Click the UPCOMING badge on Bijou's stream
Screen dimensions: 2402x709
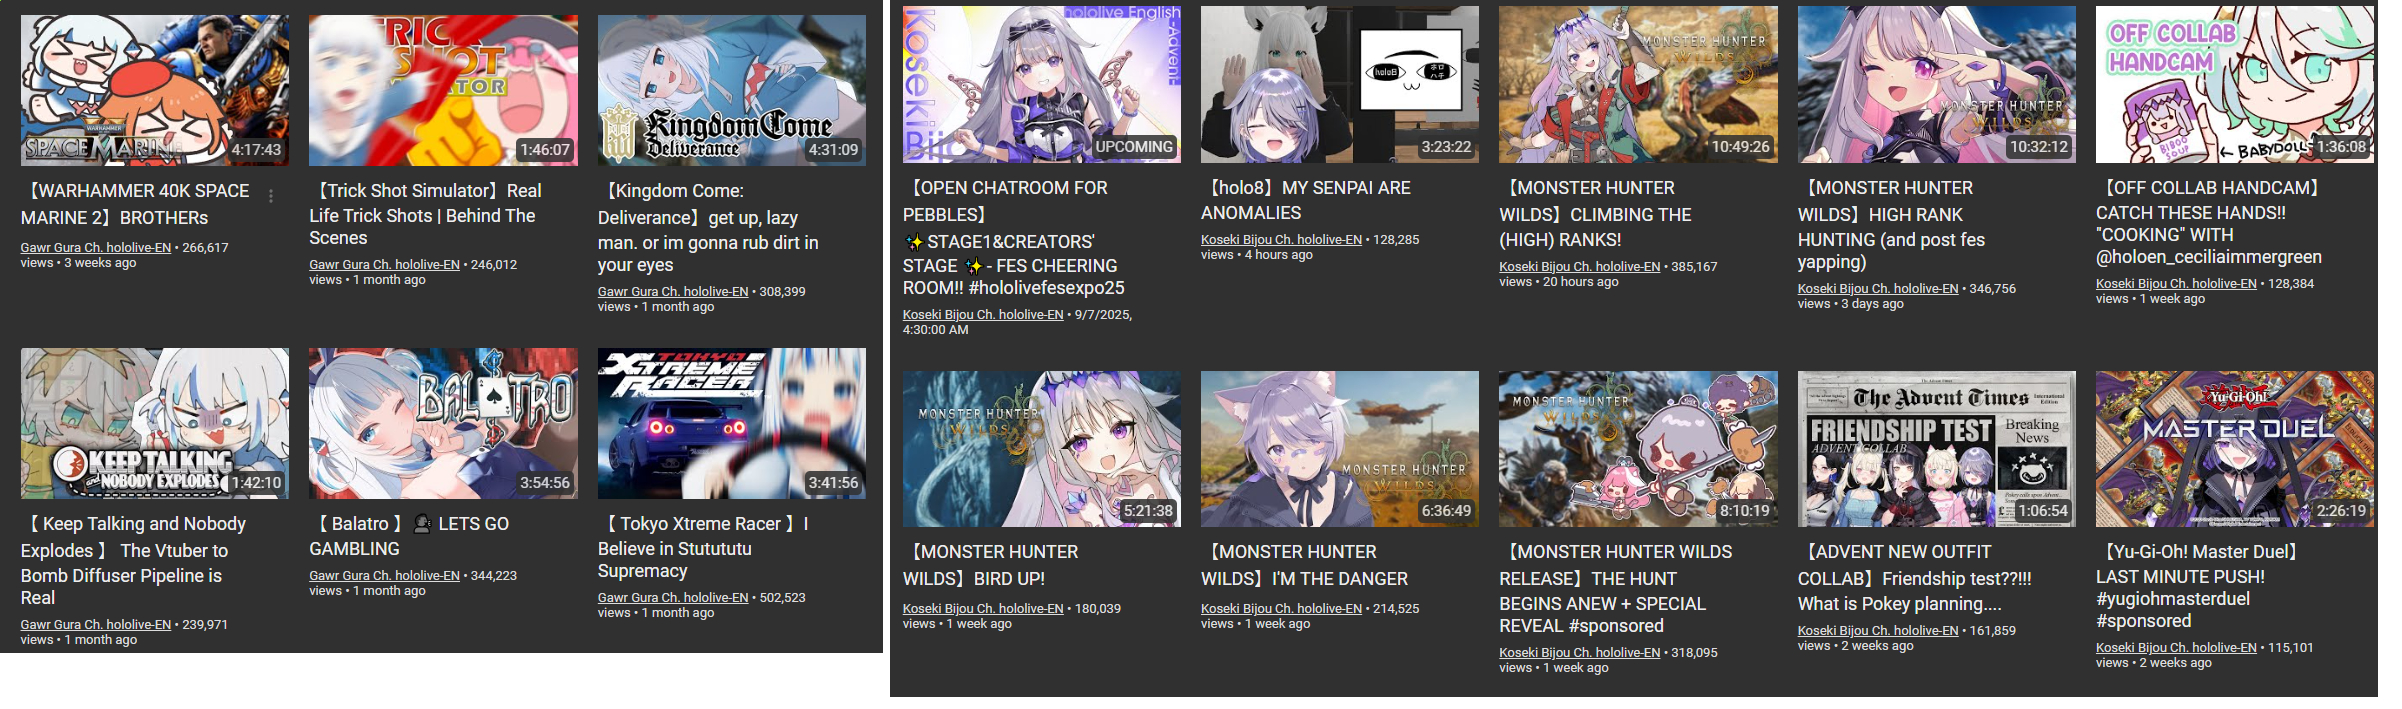tap(1134, 147)
